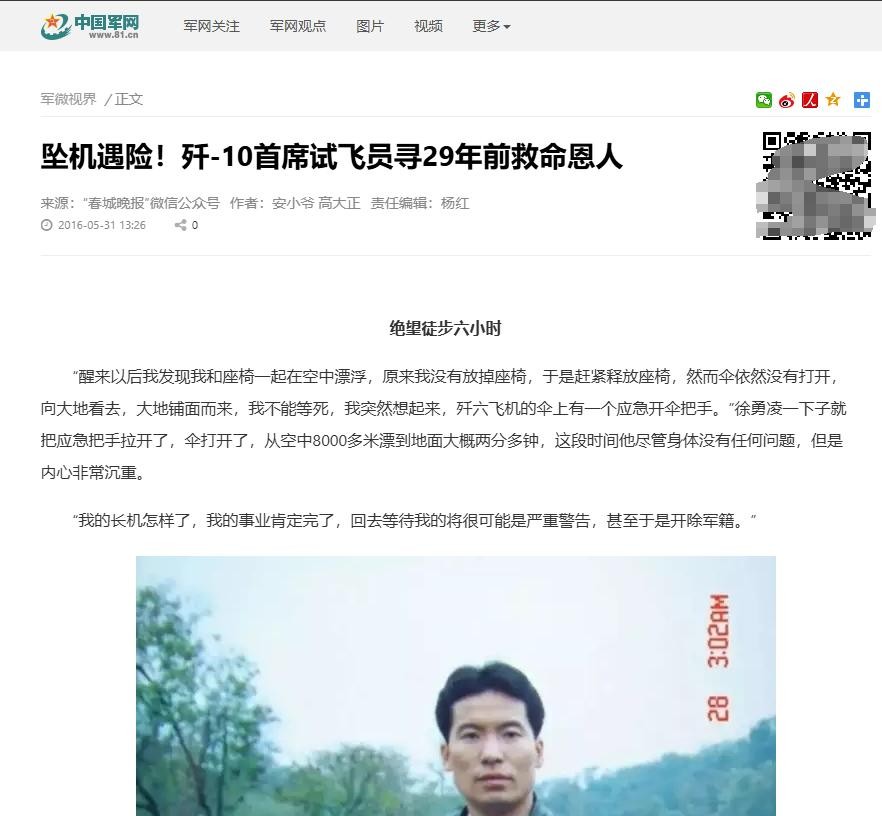Click the pixelated QR code image
This screenshot has height=816, width=882.
click(x=816, y=186)
